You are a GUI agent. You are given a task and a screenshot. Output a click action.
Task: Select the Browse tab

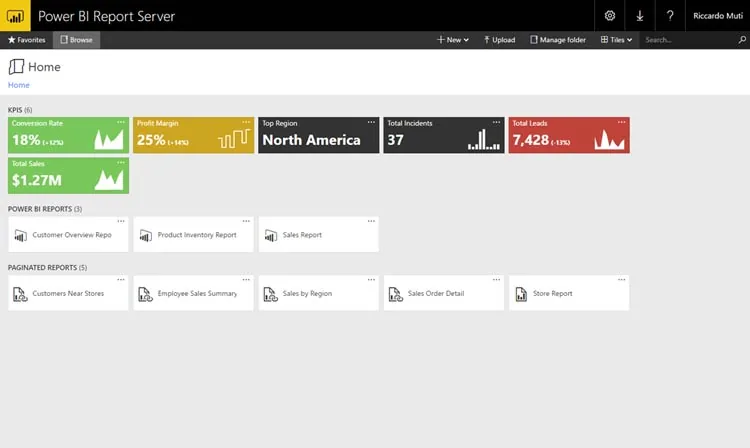(x=77, y=40)
